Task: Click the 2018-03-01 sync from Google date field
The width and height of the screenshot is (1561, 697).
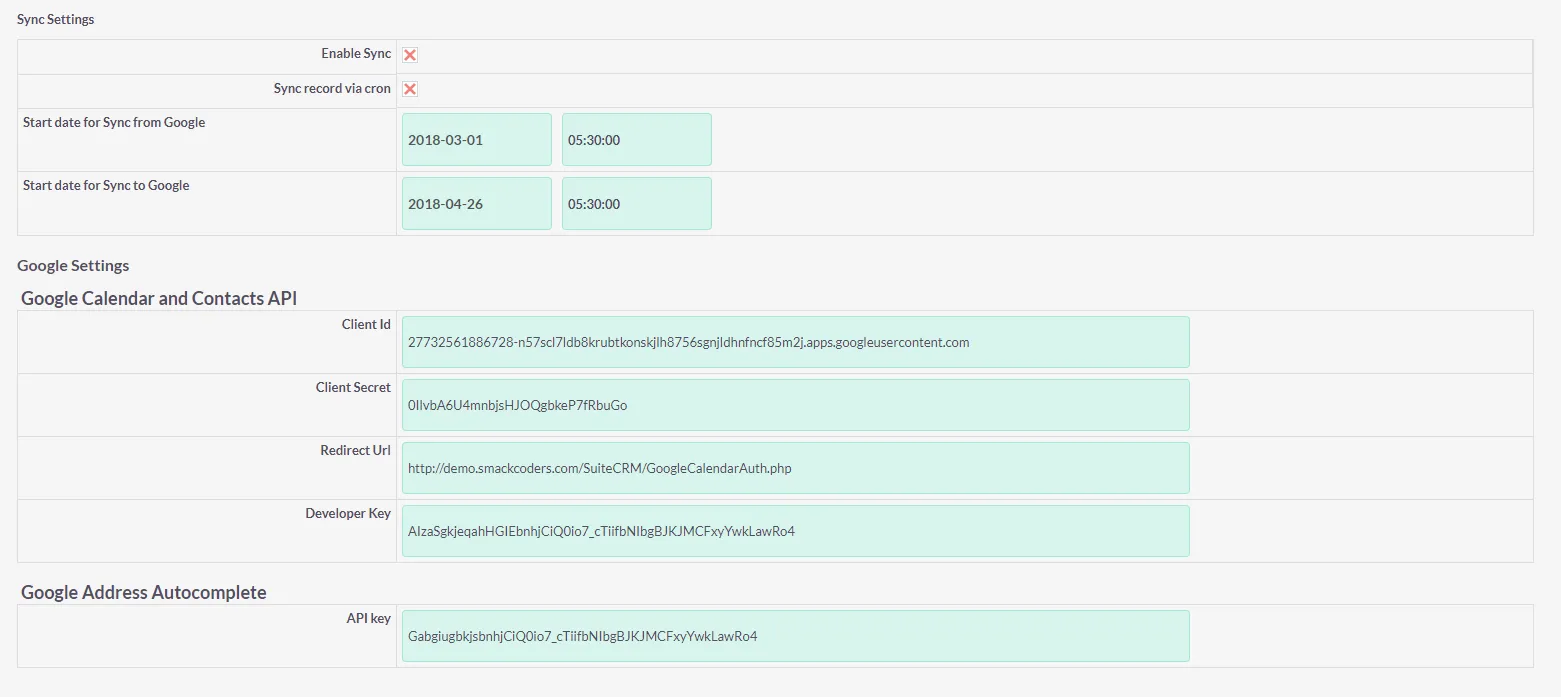Action: (476, 140)
